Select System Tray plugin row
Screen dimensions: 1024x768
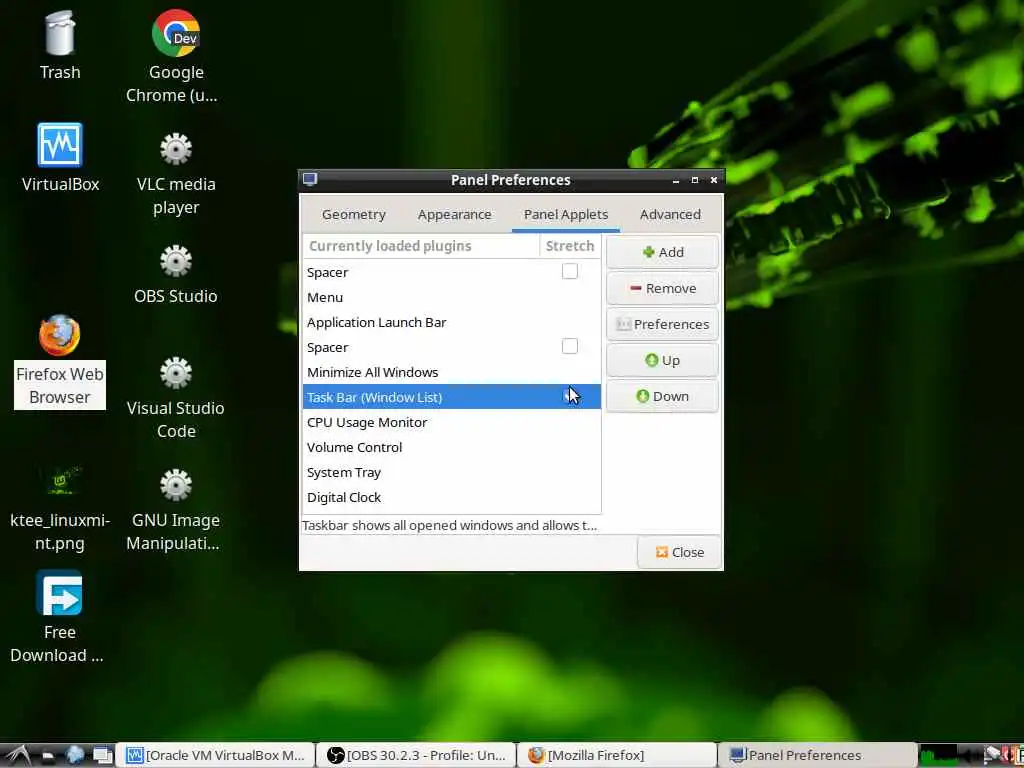click(451, 472)
